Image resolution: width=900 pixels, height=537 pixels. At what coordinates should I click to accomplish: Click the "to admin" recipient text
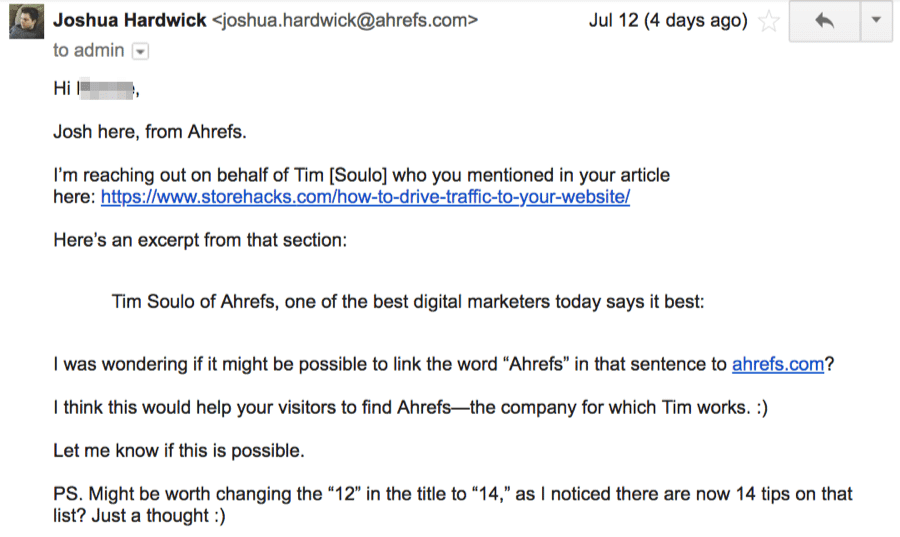tap(88, 51)
